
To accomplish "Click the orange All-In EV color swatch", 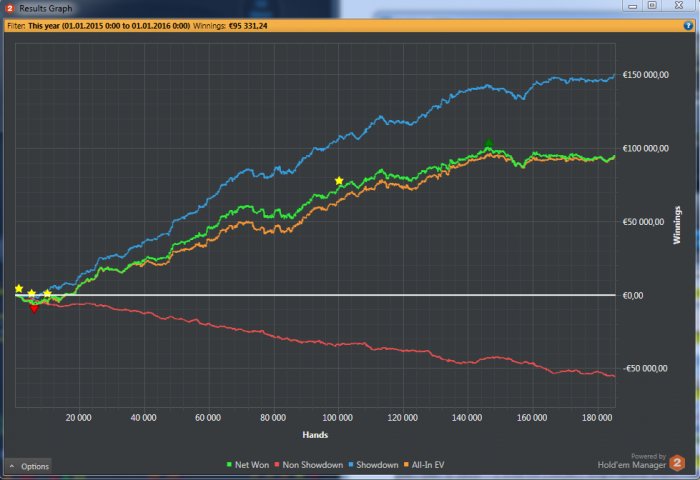I will click(406, 465).
